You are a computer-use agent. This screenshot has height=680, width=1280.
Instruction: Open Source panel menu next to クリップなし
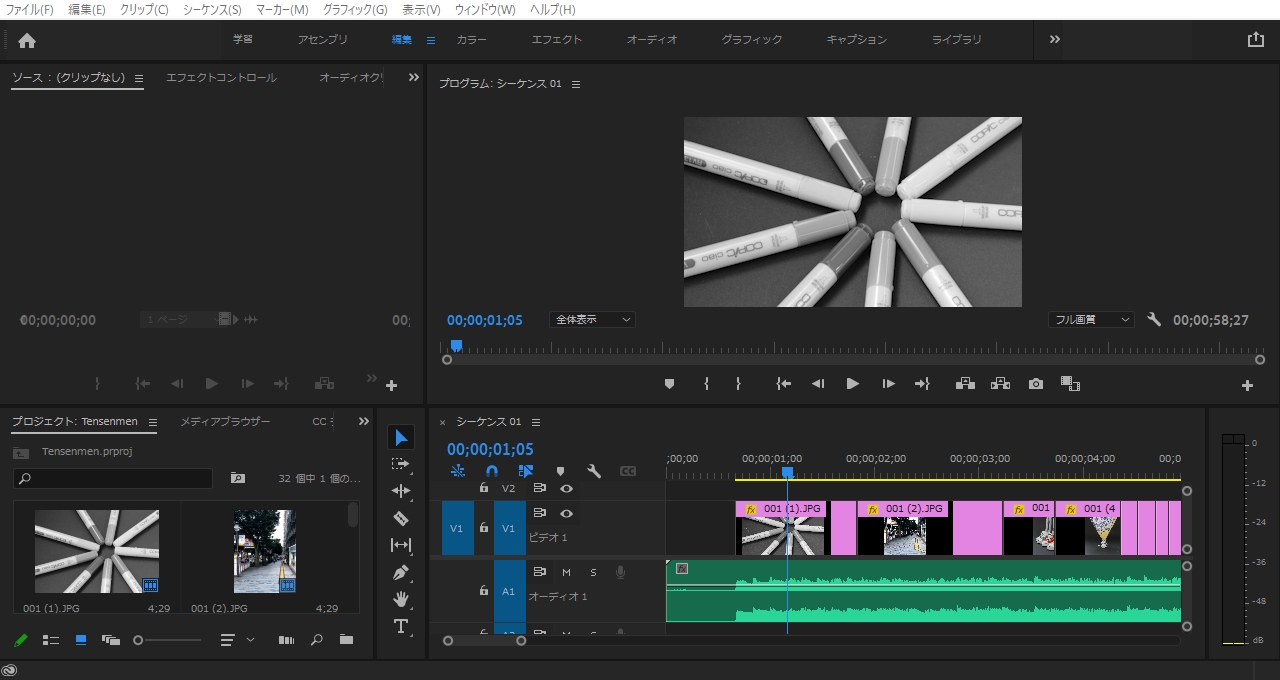(x=139, y=78)
